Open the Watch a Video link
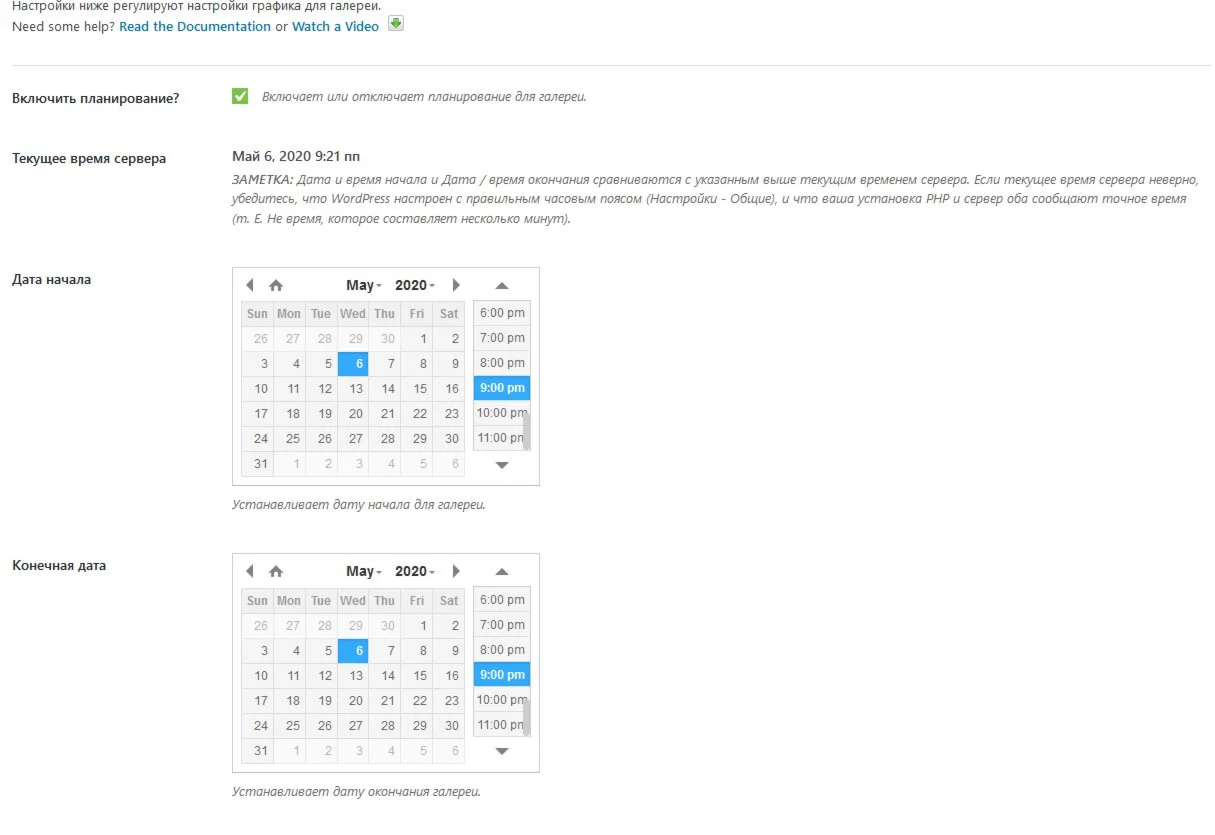 pyautogui.click(x=335, y=26)
